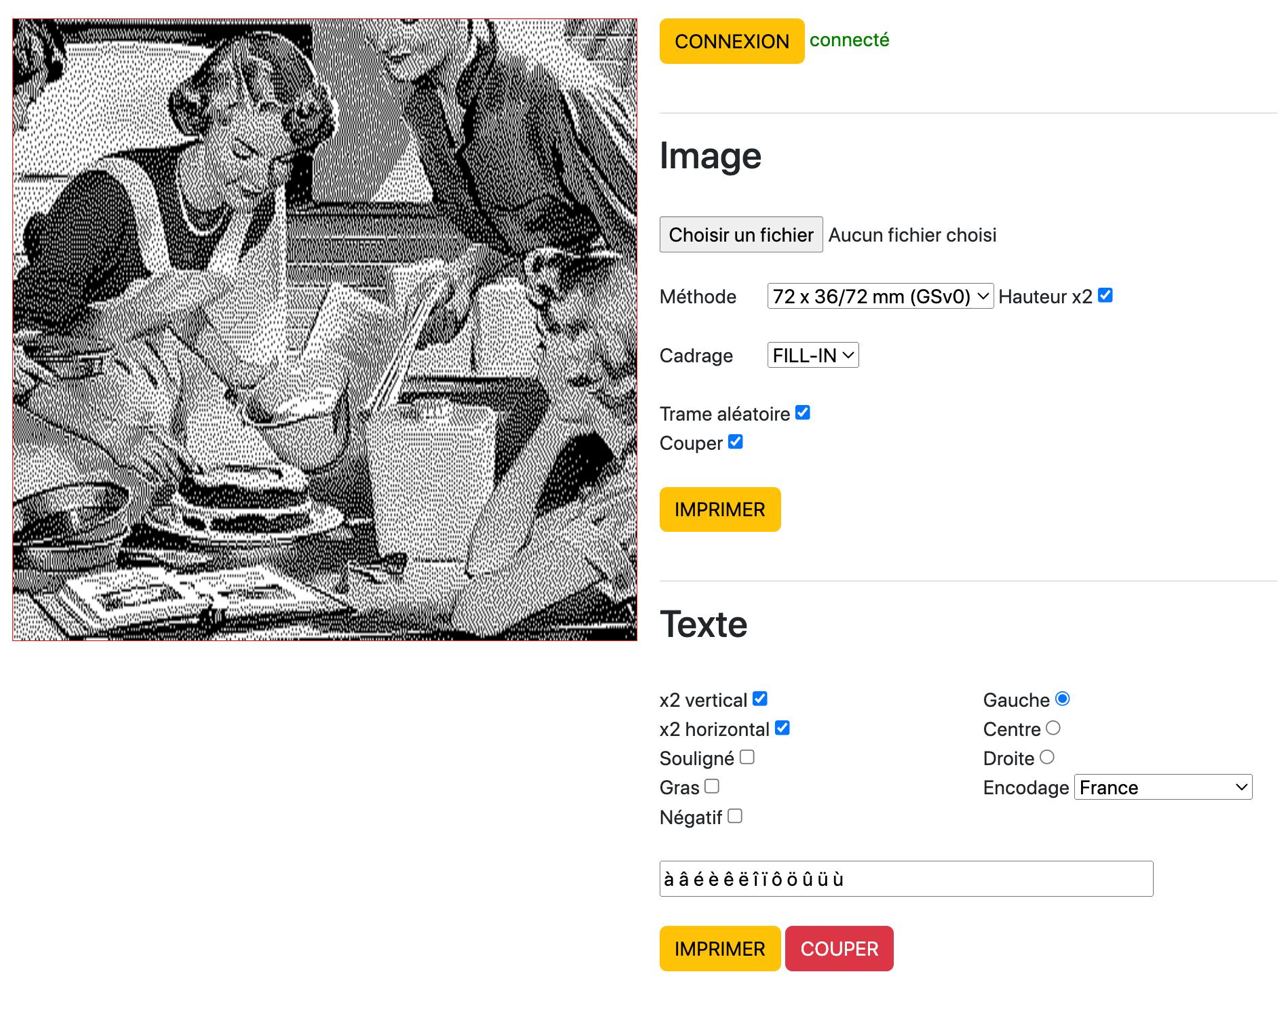Select the Gauche alignment radio button
The image size is (1280, 1023).
point(1062,698)
